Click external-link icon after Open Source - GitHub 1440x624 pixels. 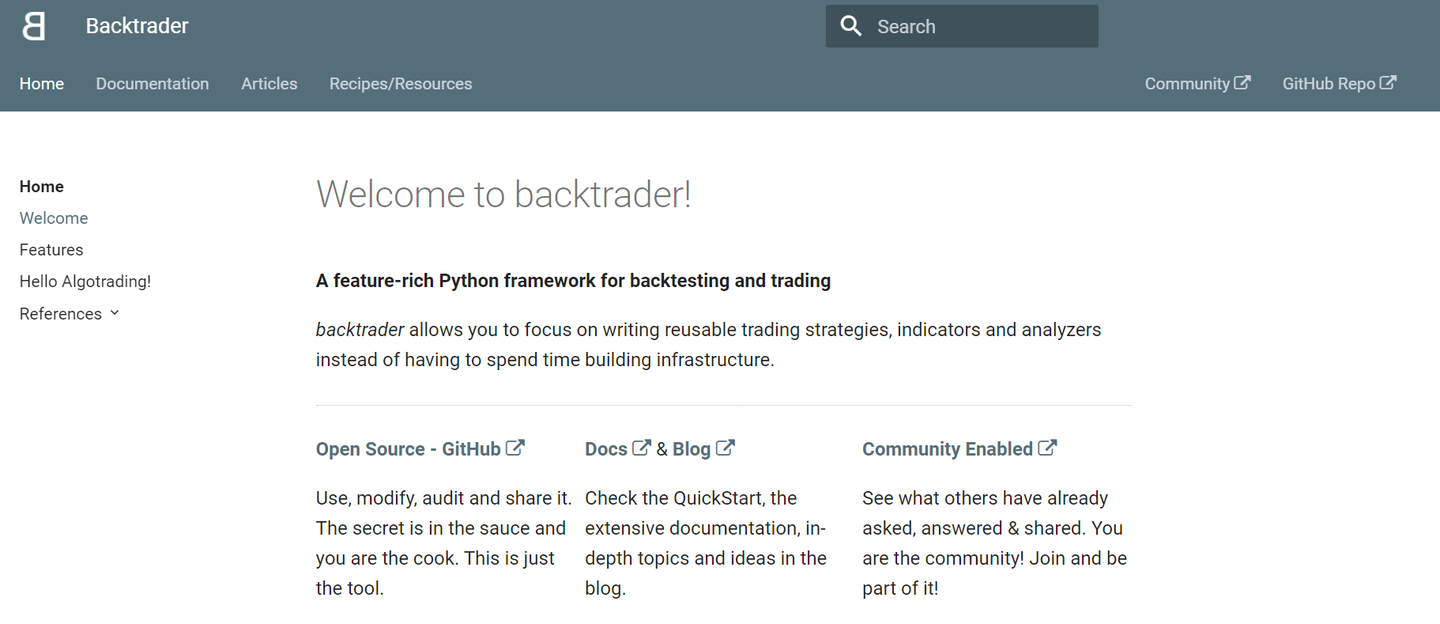click(515, 448)
